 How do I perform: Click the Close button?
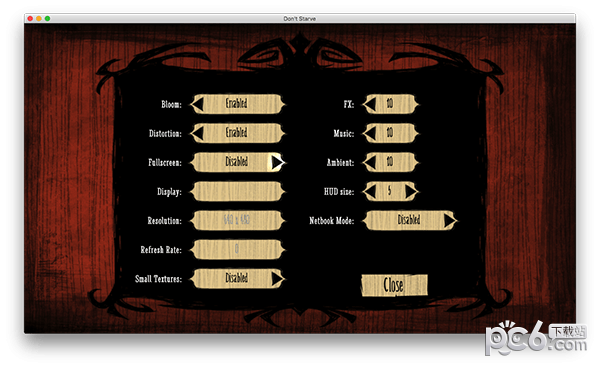click(x=395, y=285)
